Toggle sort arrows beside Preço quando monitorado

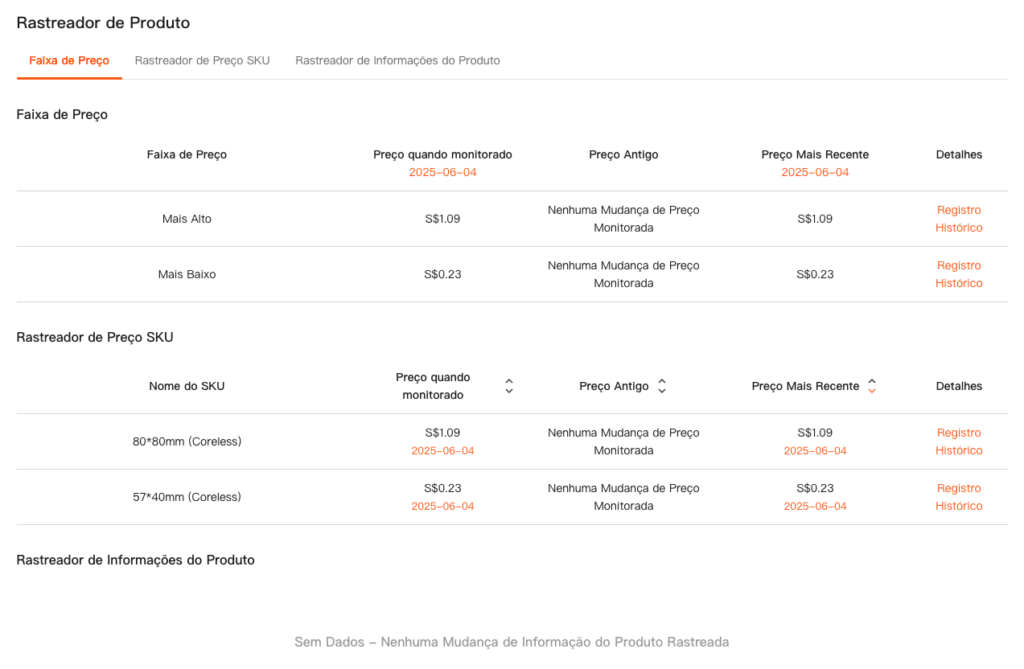tap(509, 386)
